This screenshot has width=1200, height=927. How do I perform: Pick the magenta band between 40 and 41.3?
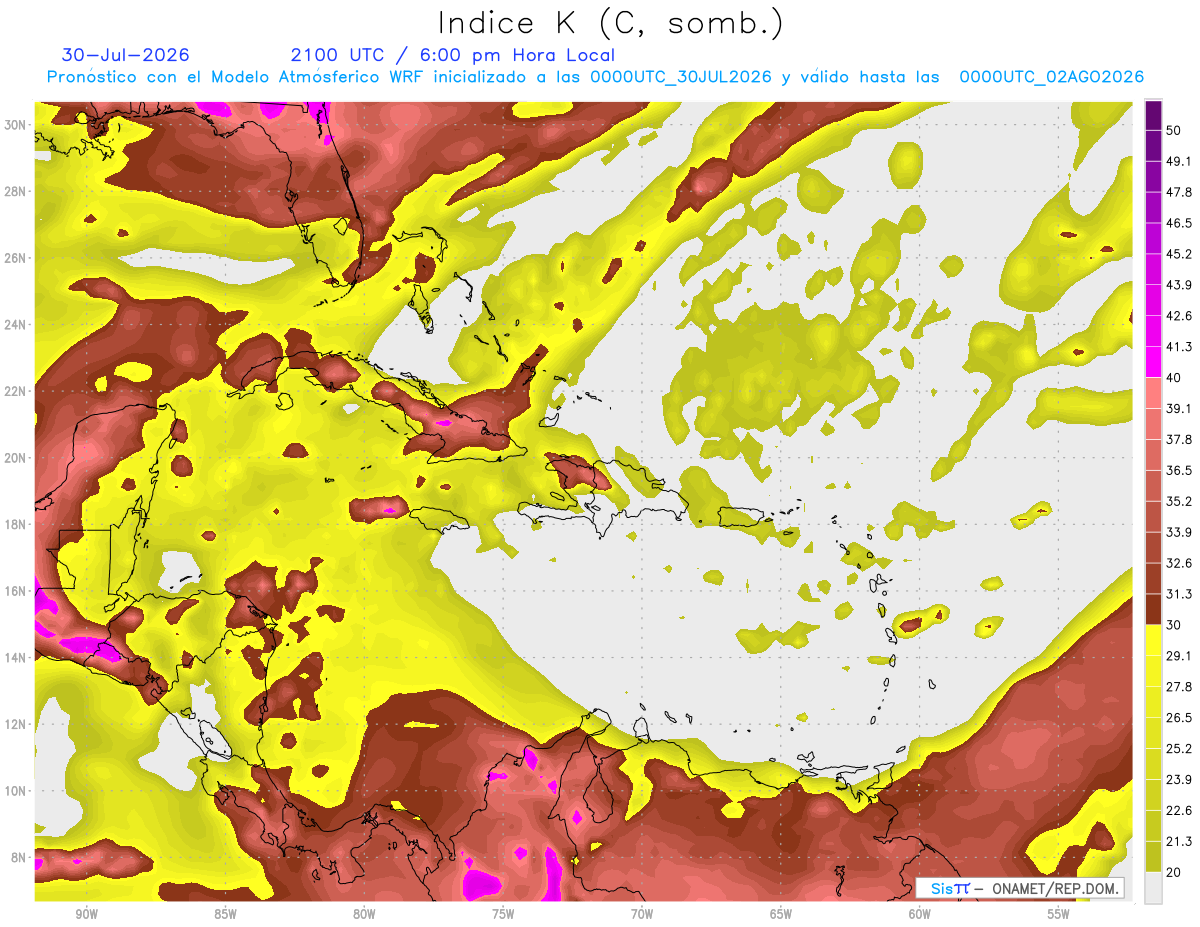pos(1153,362)
